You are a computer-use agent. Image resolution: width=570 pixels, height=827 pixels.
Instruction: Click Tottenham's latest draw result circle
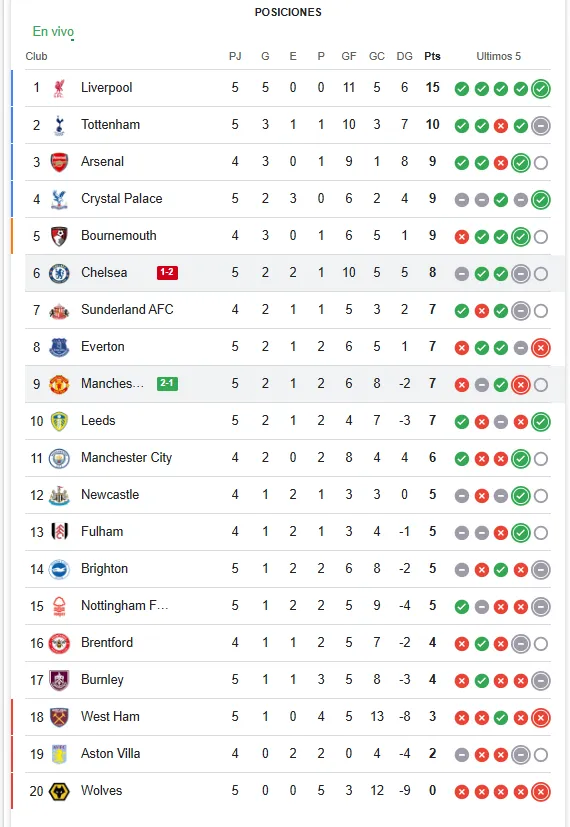pos(540,126)
